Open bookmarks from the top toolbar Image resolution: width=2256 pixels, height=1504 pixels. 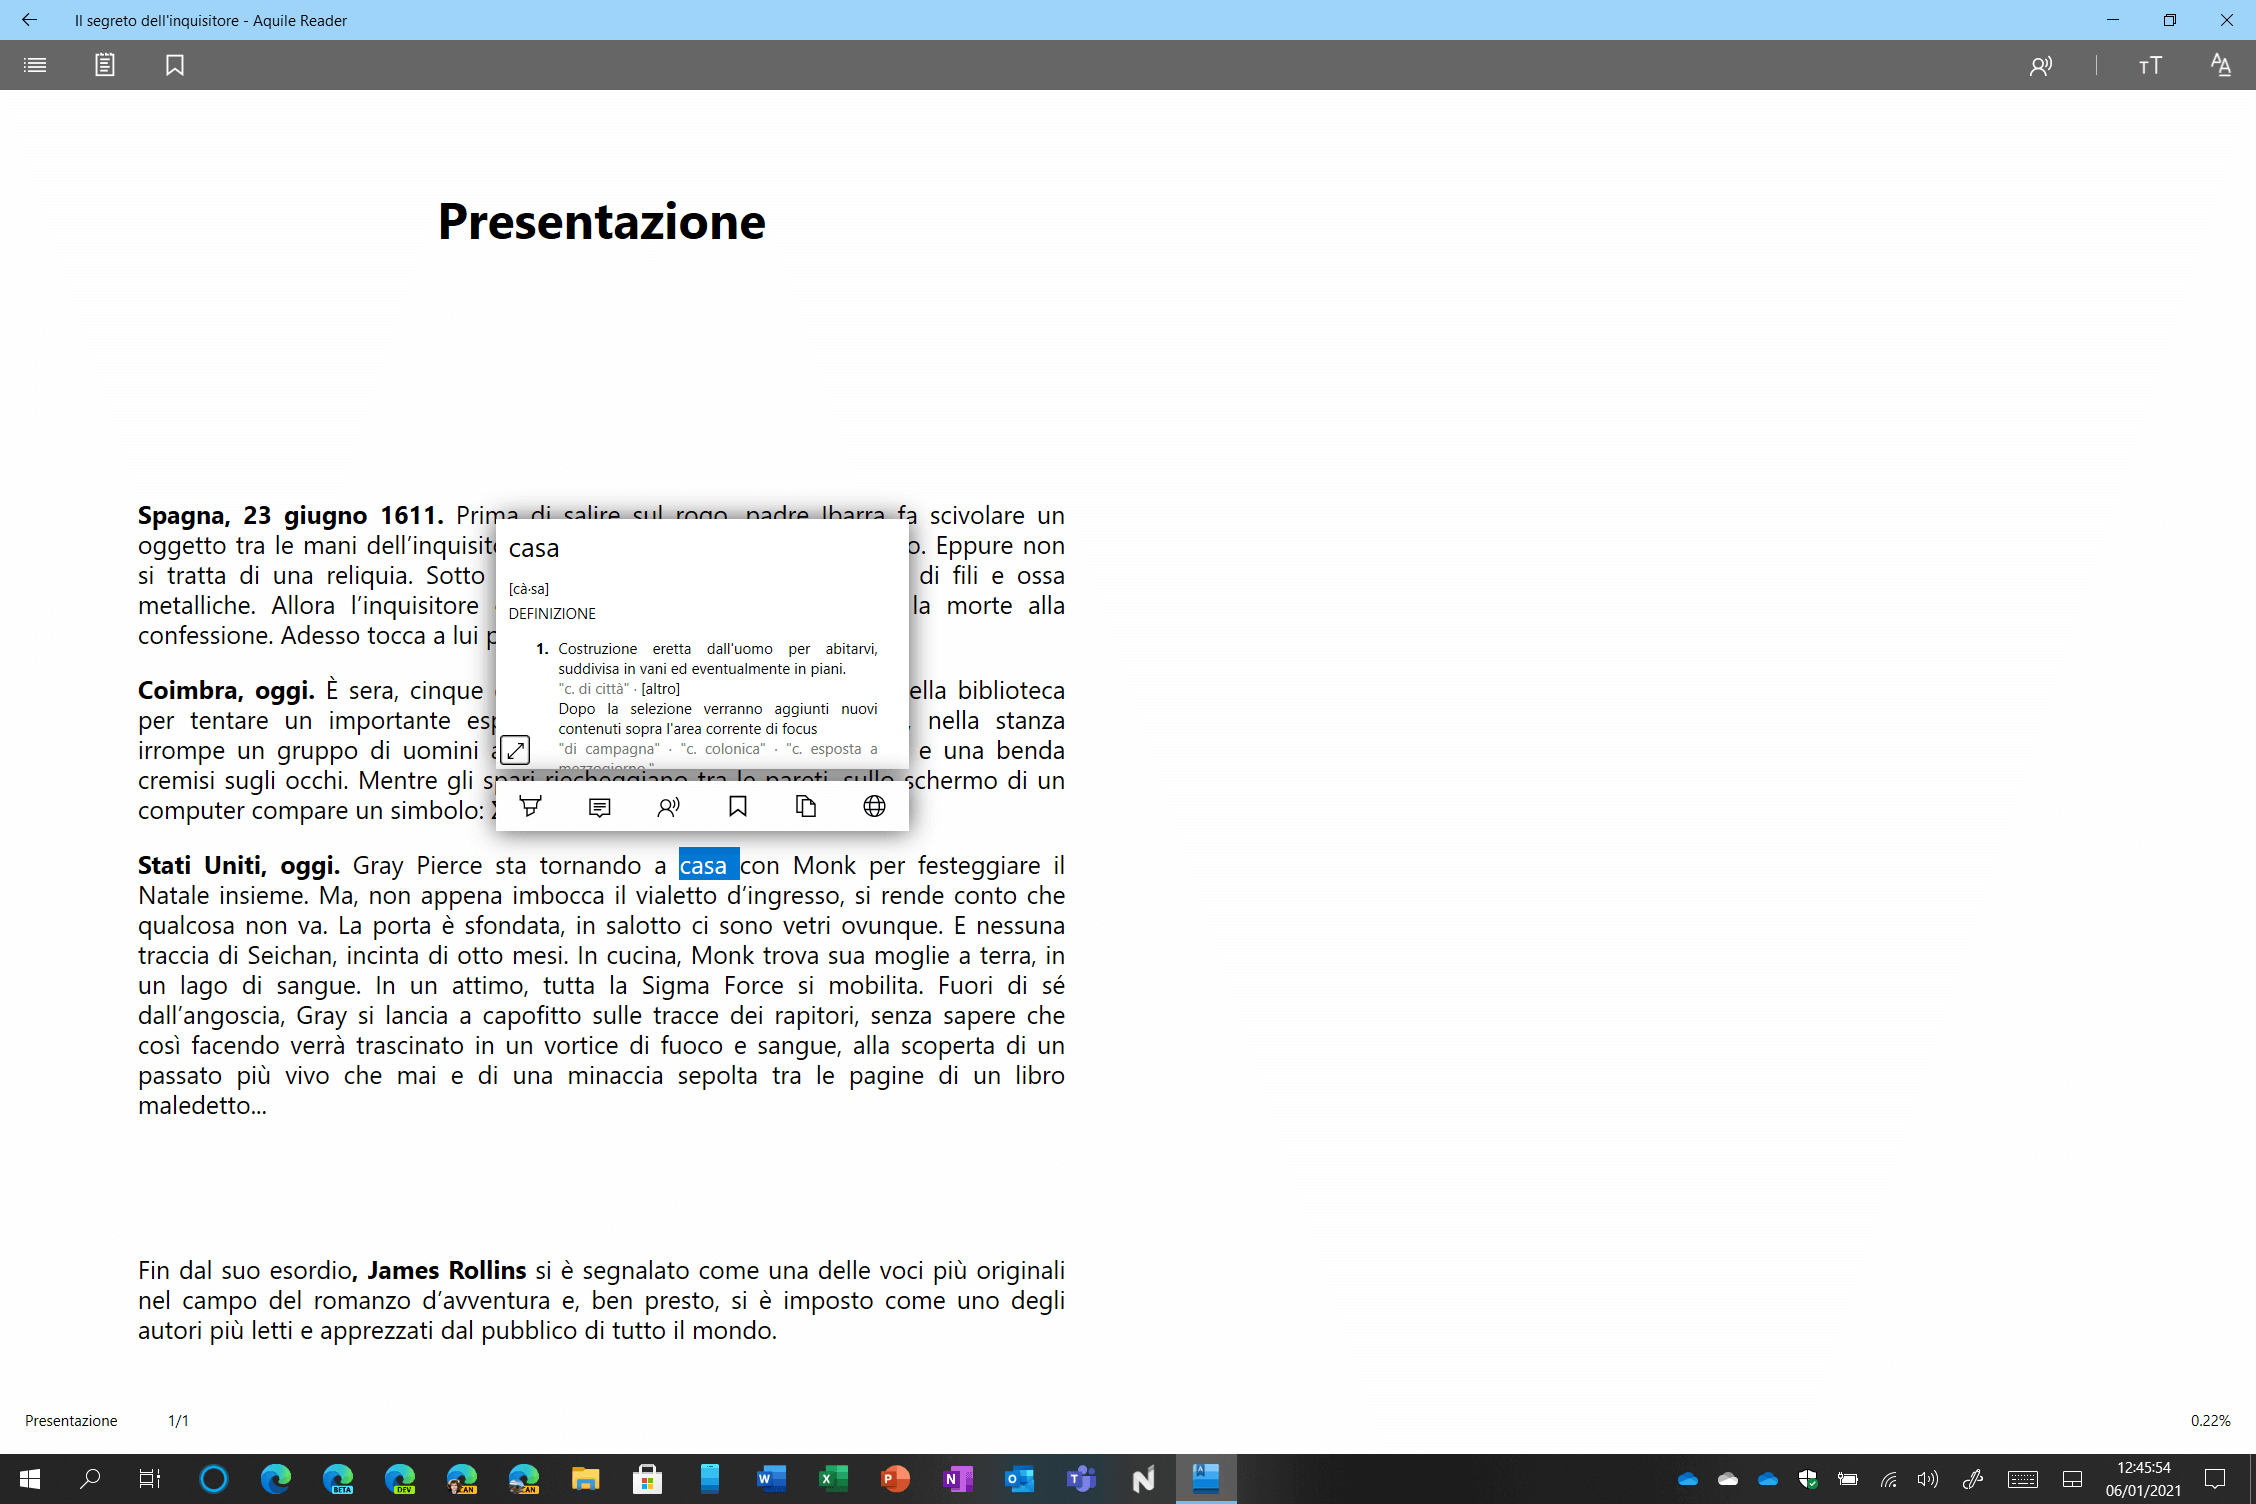point(175,65)
